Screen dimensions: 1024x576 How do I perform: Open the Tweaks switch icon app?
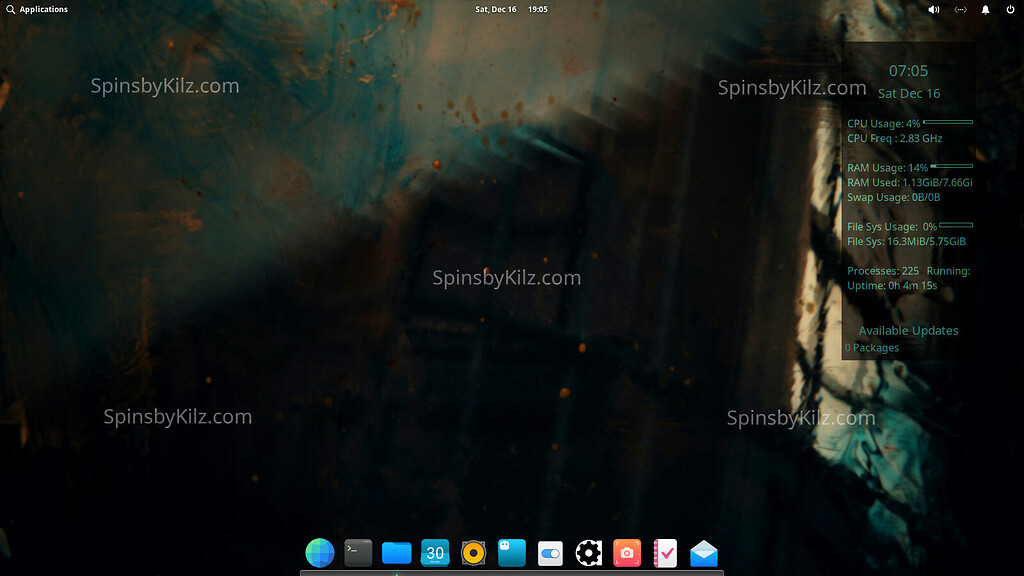click(x=550, y=552)
